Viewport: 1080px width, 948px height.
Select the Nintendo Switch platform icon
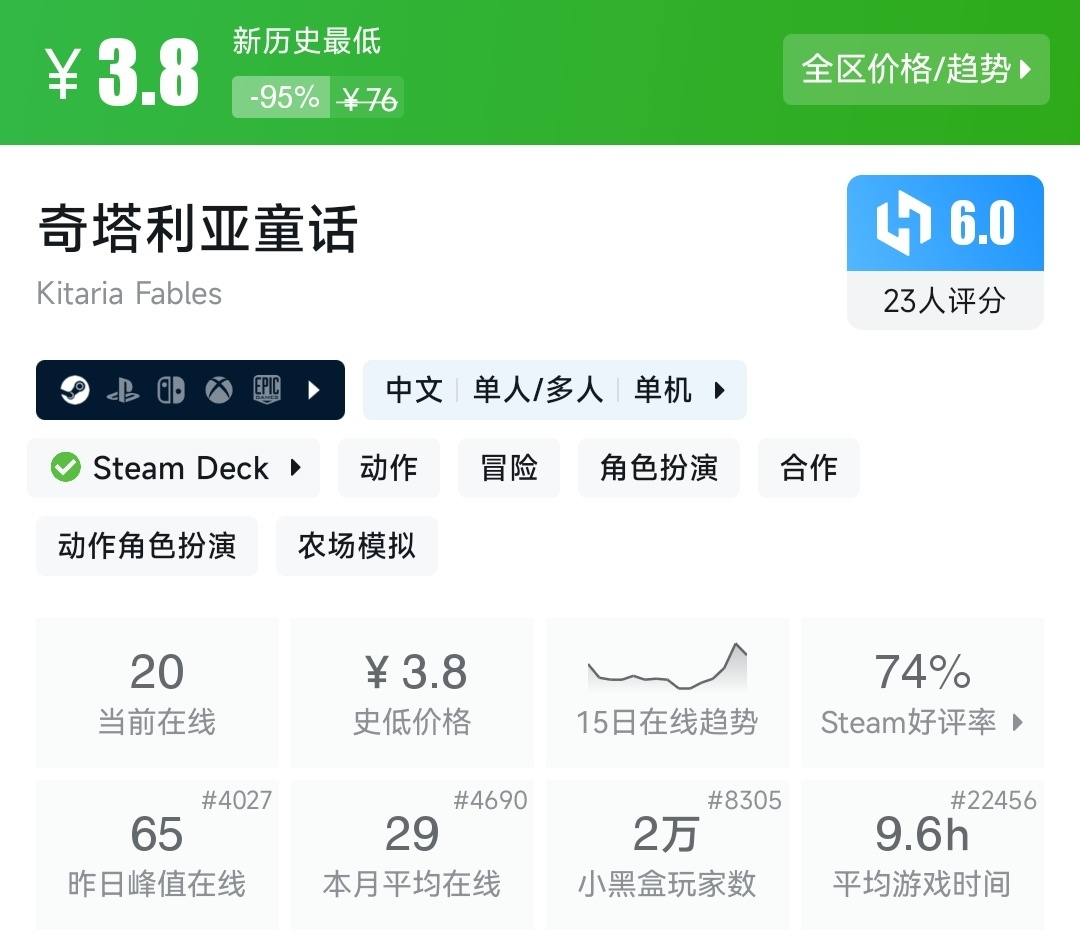170,390
